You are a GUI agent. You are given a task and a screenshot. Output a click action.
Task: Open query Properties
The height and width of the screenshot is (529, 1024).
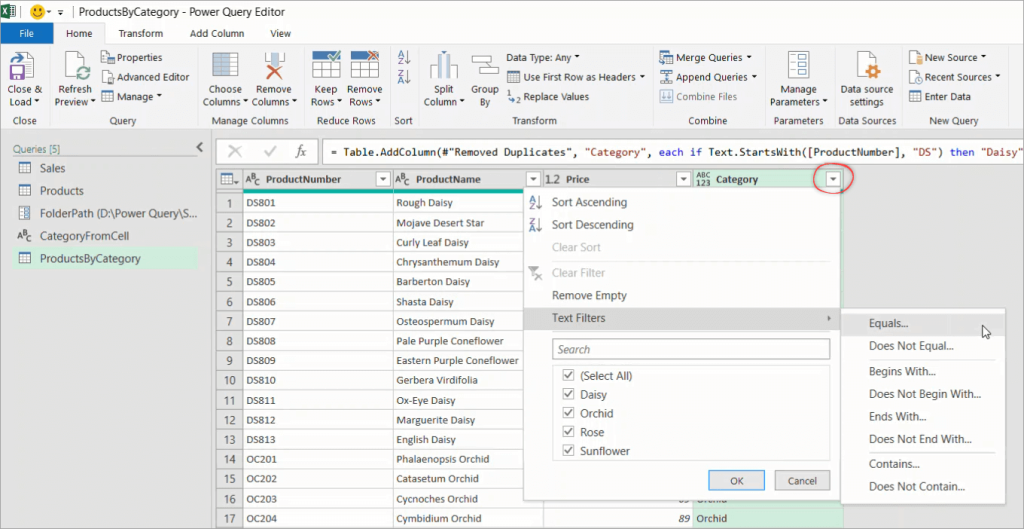pos(131,57)
